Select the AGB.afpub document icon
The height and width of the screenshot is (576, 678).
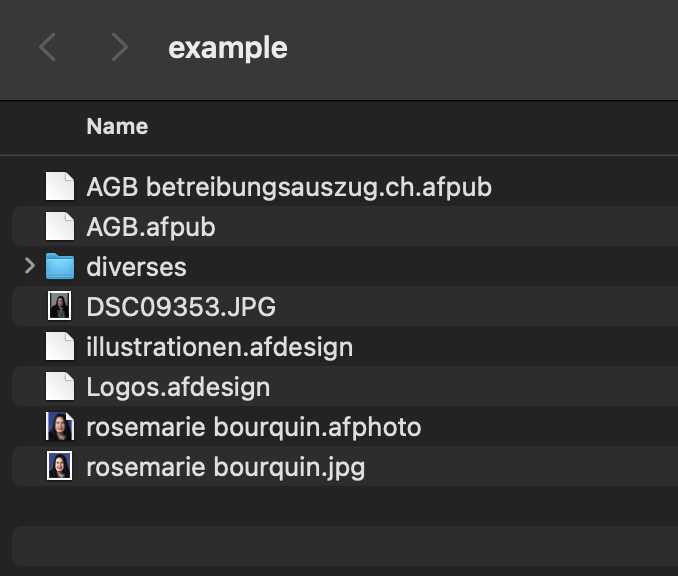tap(60, 226)
